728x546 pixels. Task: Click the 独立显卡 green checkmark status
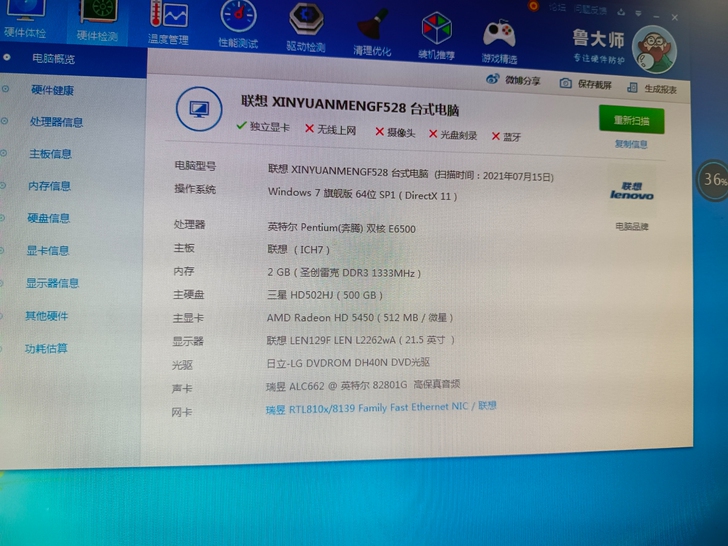tap(263, 126)
